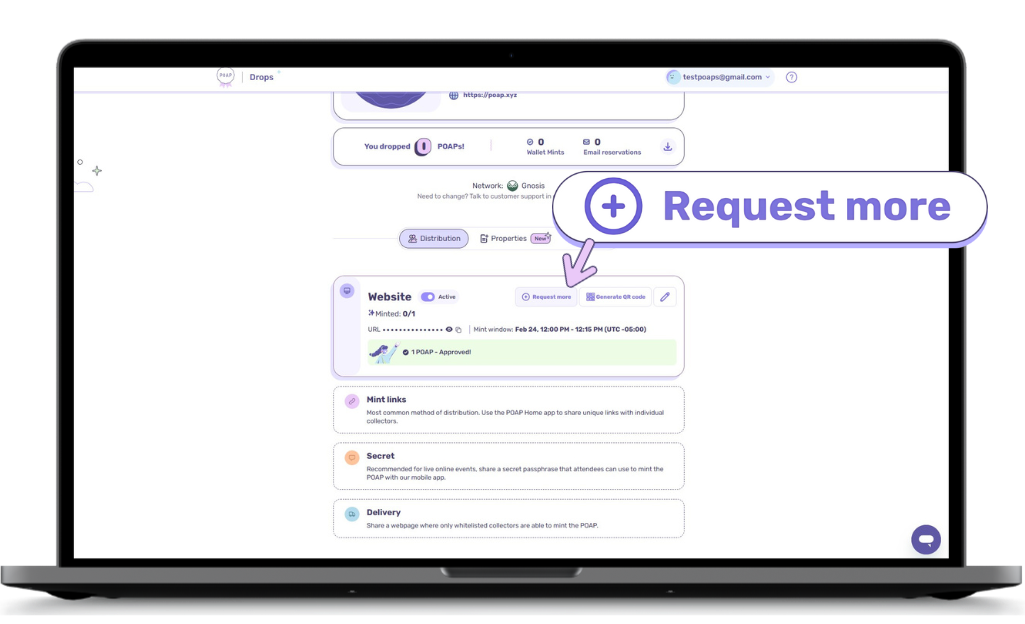
Task: Click the Request more button
Action: (x=546, y=296)
